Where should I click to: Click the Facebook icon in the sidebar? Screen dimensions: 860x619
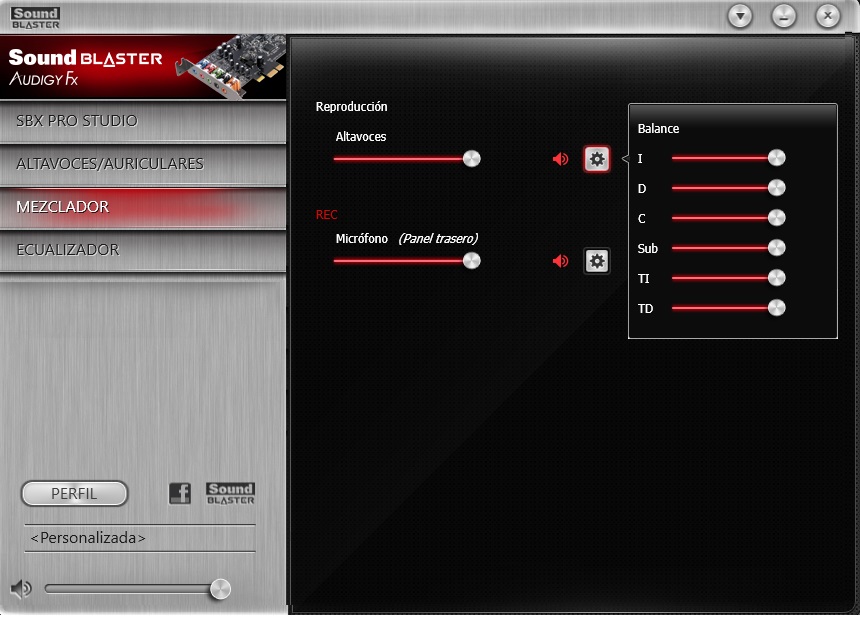[x=180, y=493]
